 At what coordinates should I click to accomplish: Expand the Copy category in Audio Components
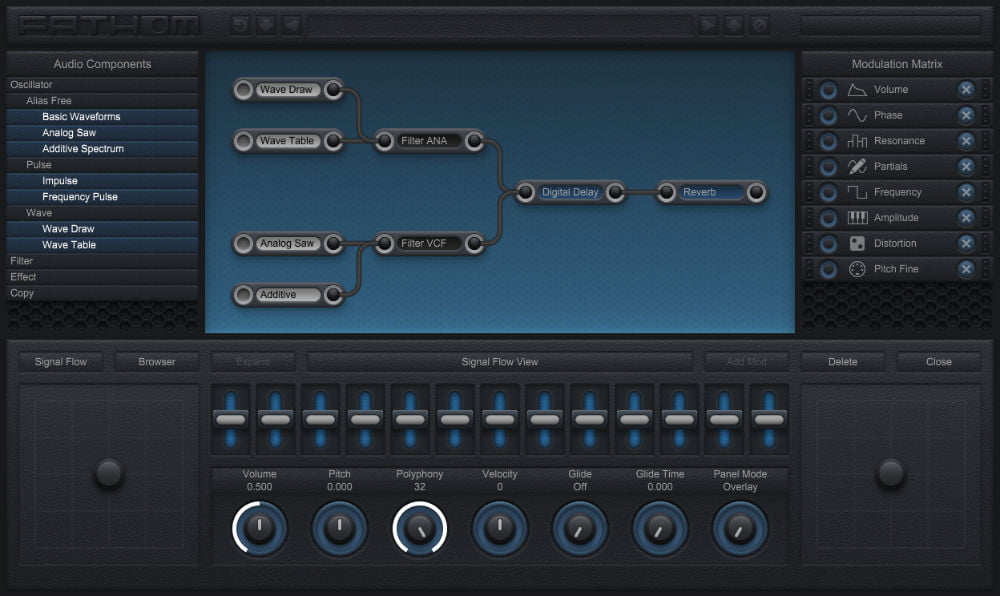click(102, 293)
